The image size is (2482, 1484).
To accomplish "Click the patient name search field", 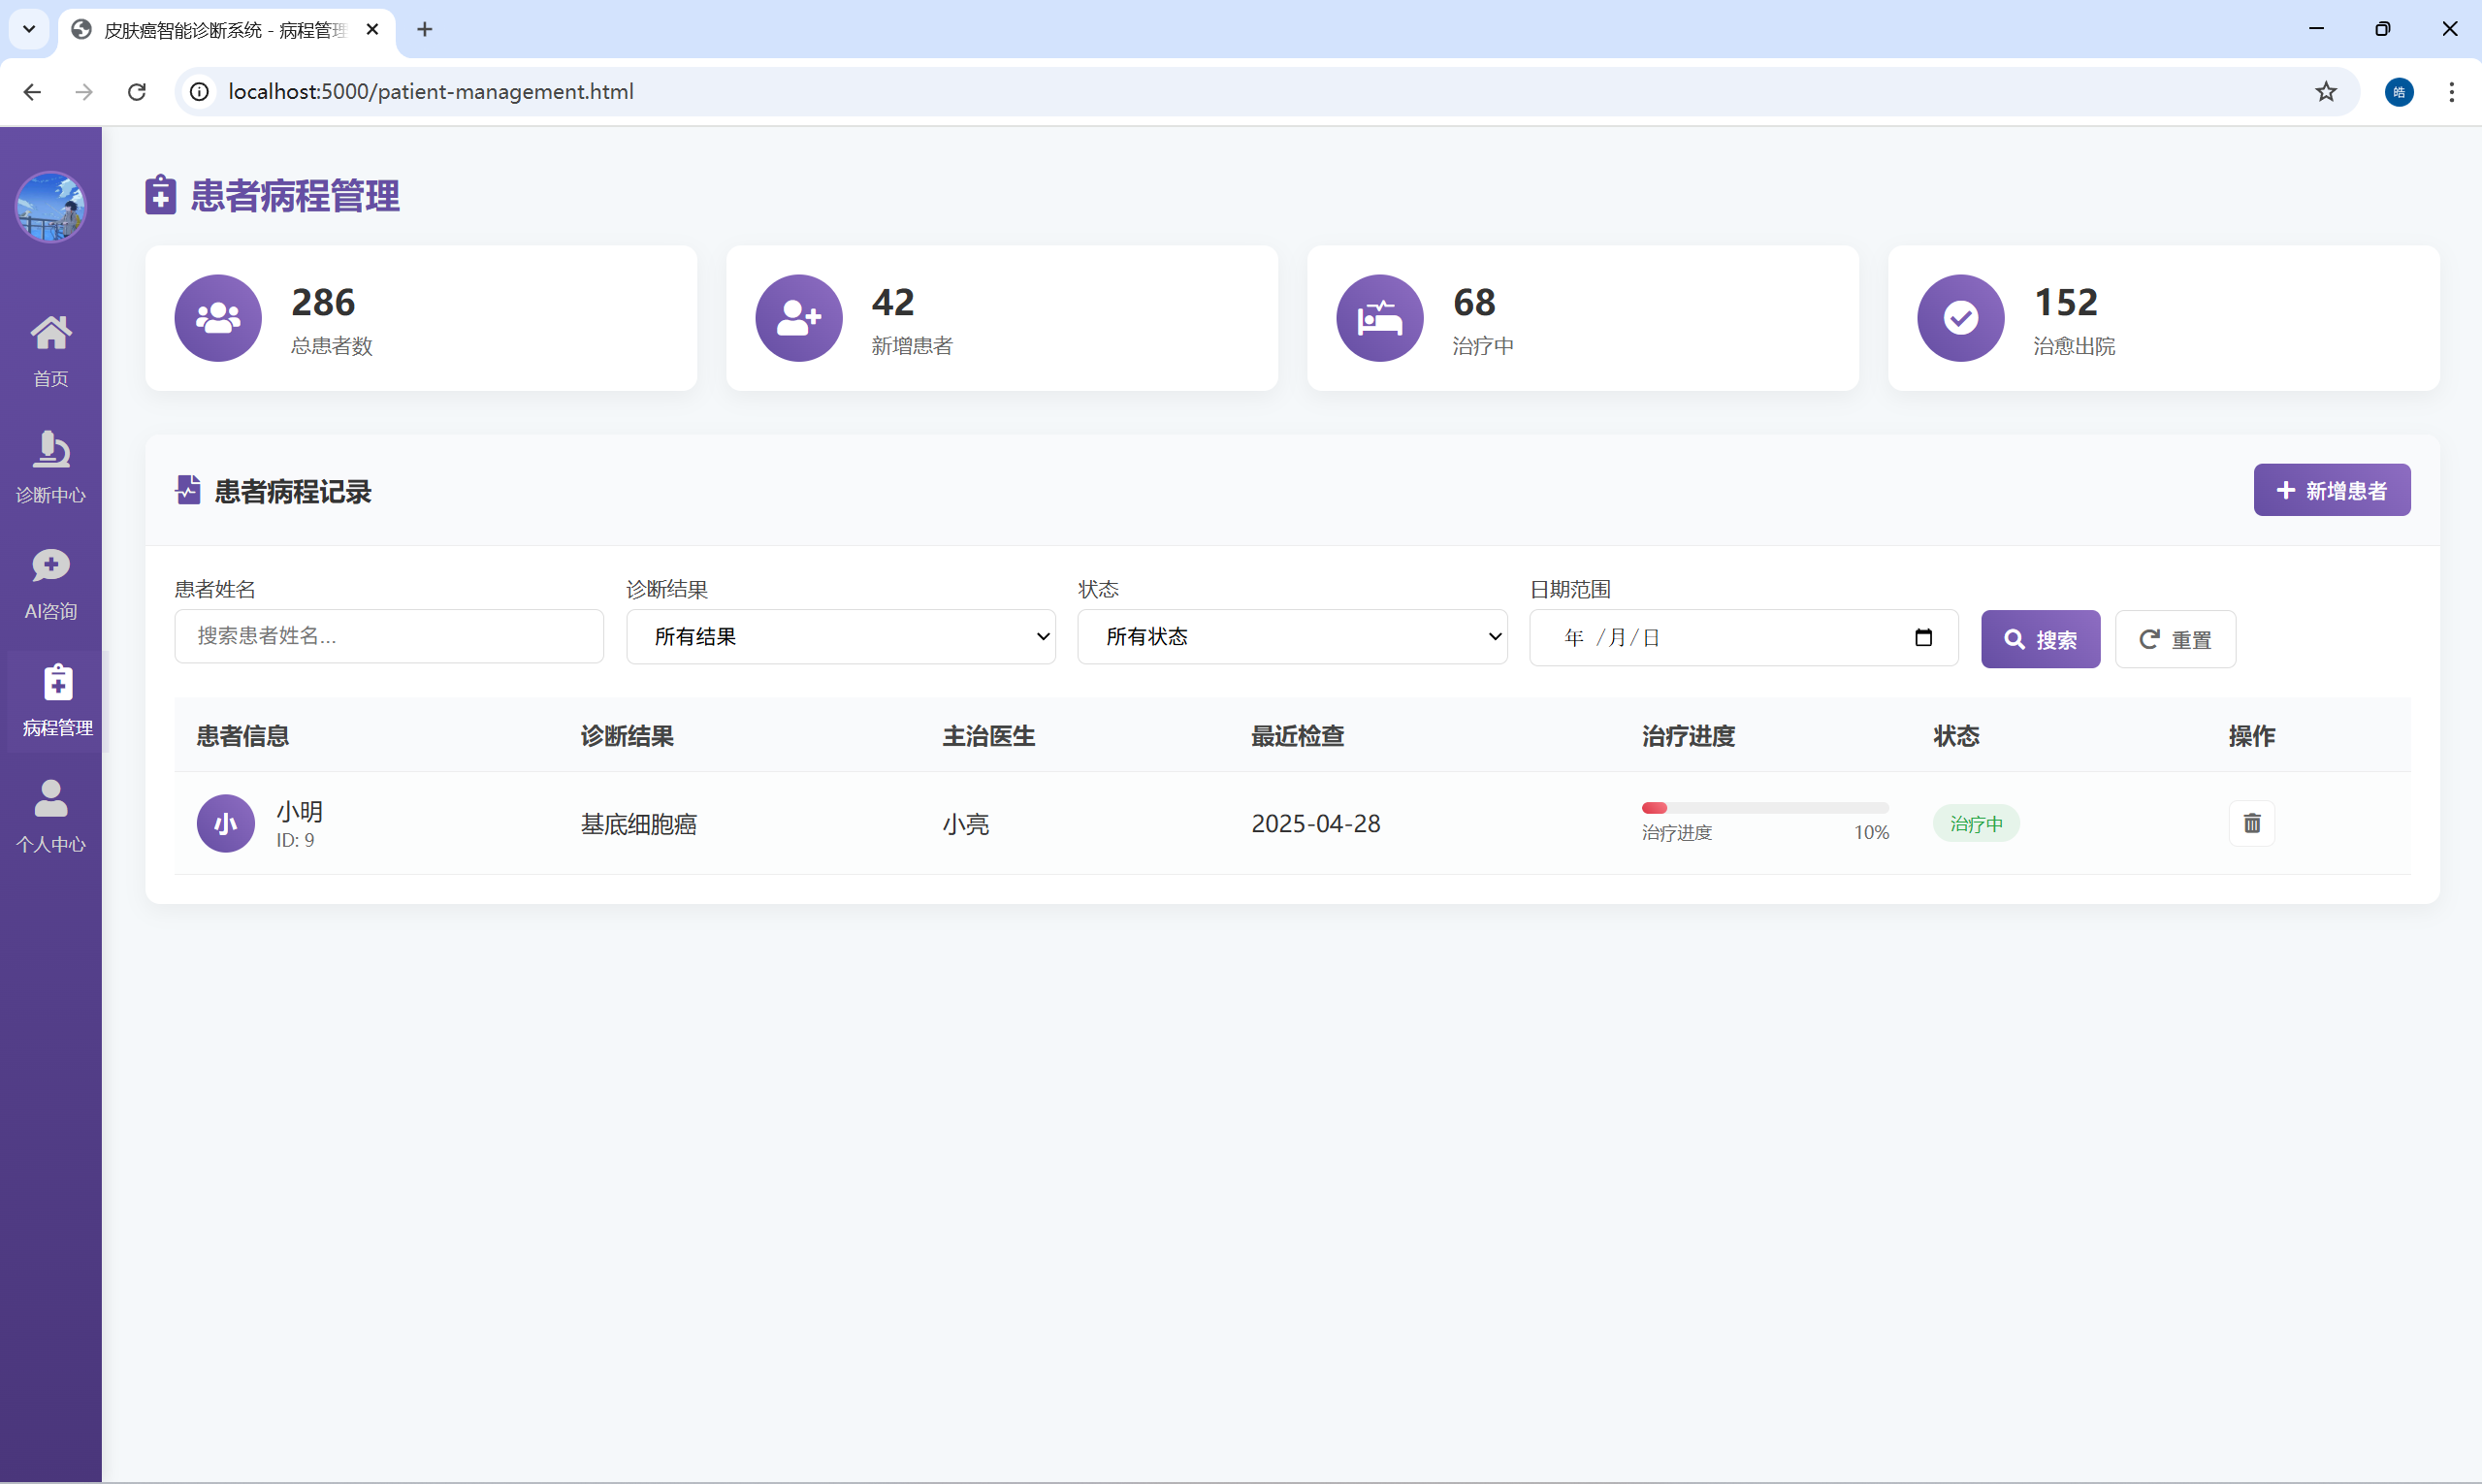I will coord(388,636).
